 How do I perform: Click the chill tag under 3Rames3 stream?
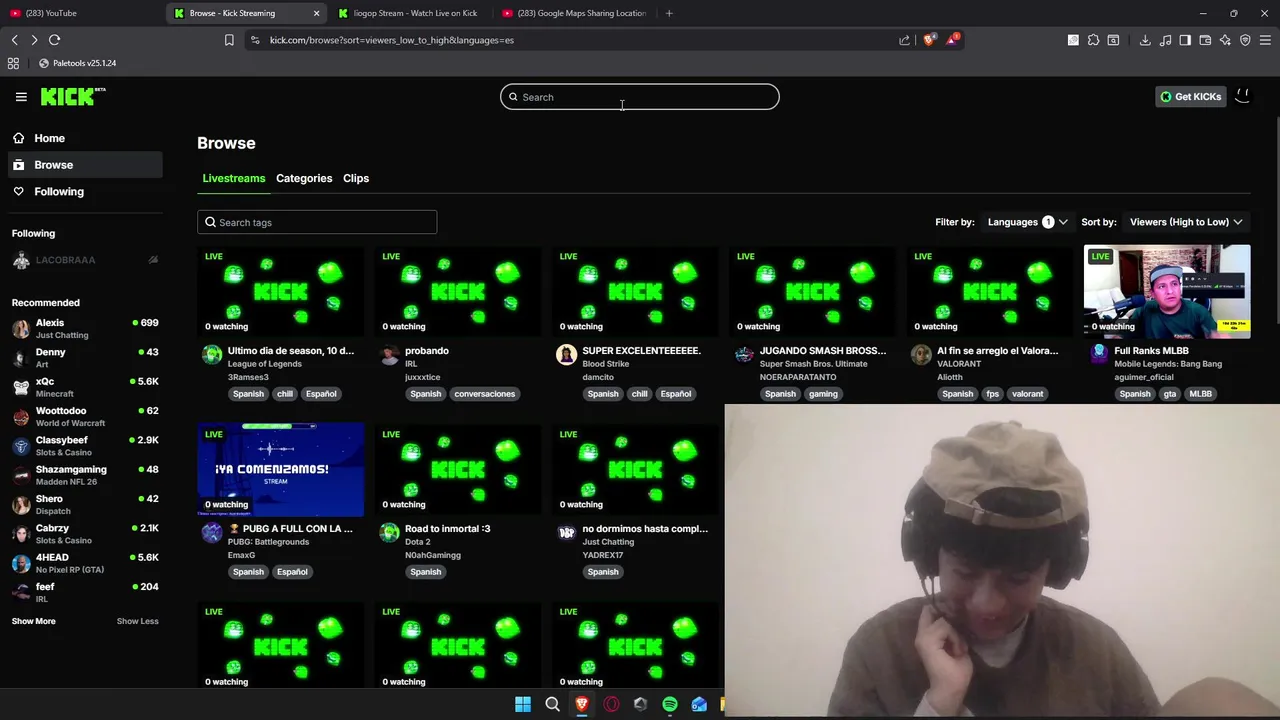point(285,394)
